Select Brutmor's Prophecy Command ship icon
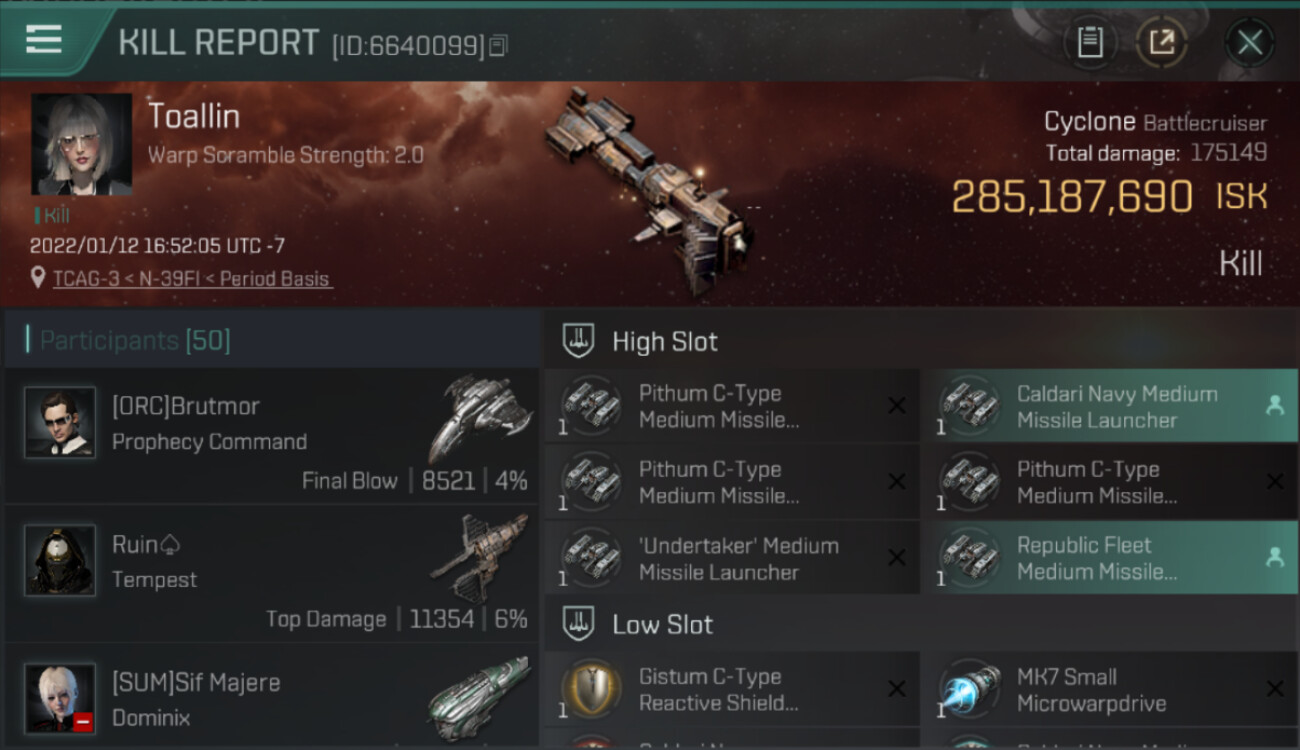Image resolution: width=1300 pixels, height=750 pixels. (481, 417)
